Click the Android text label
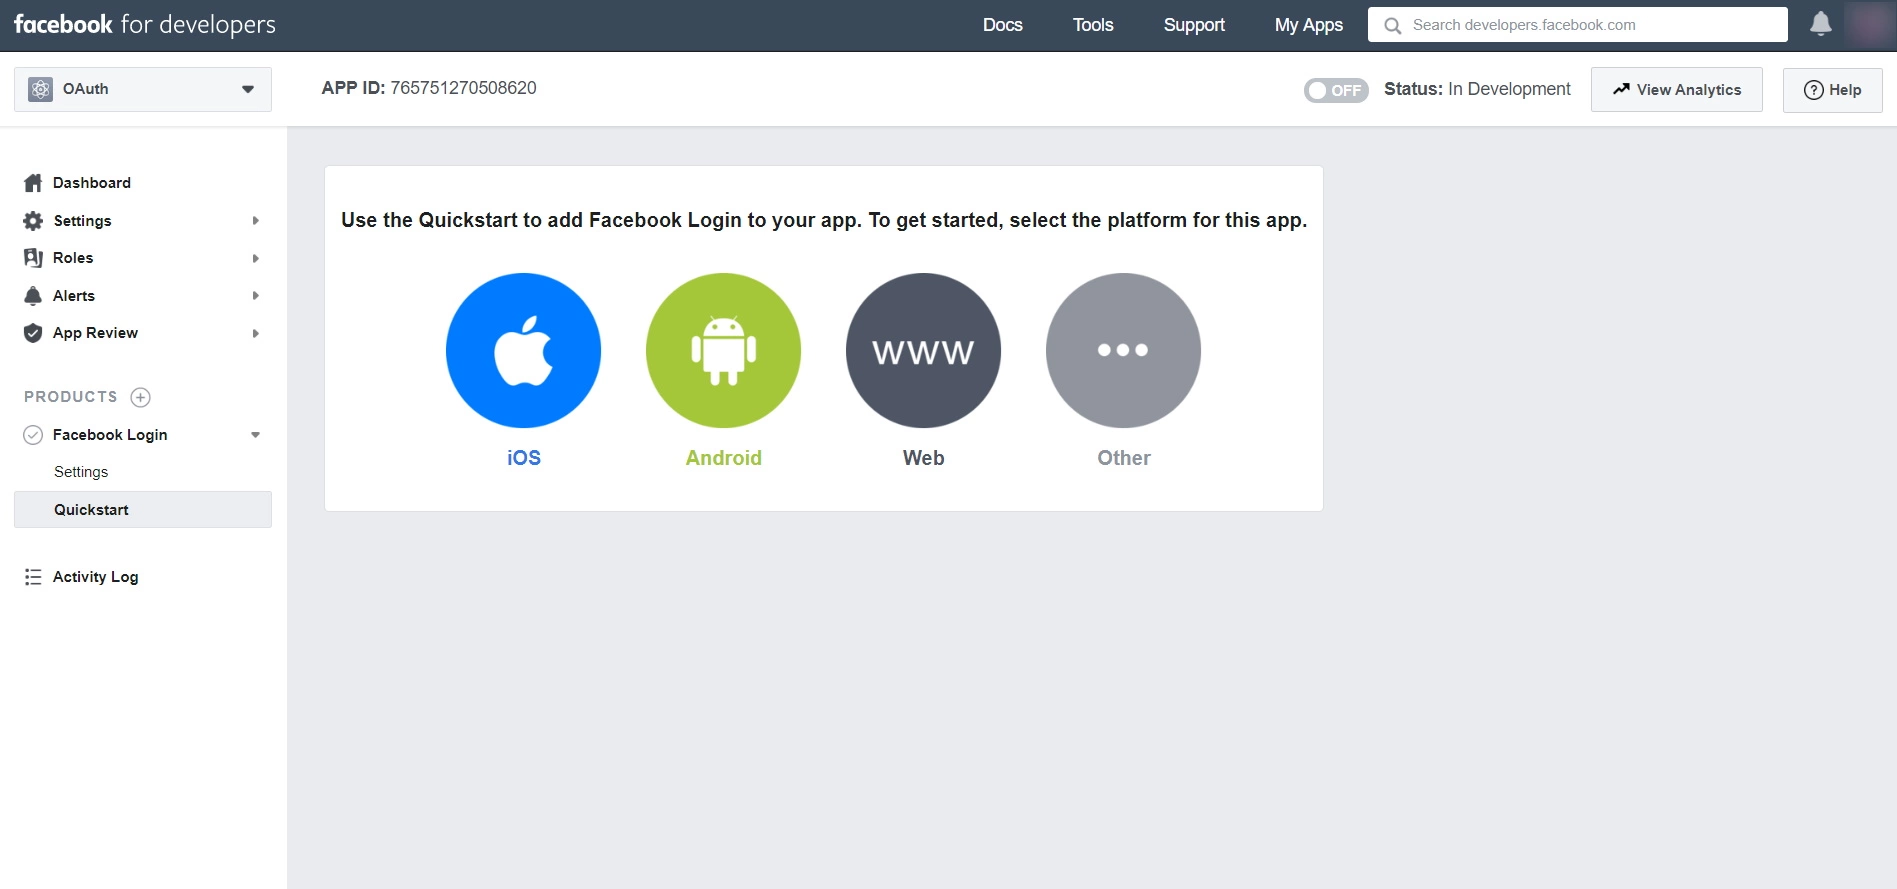 (724, 458)
